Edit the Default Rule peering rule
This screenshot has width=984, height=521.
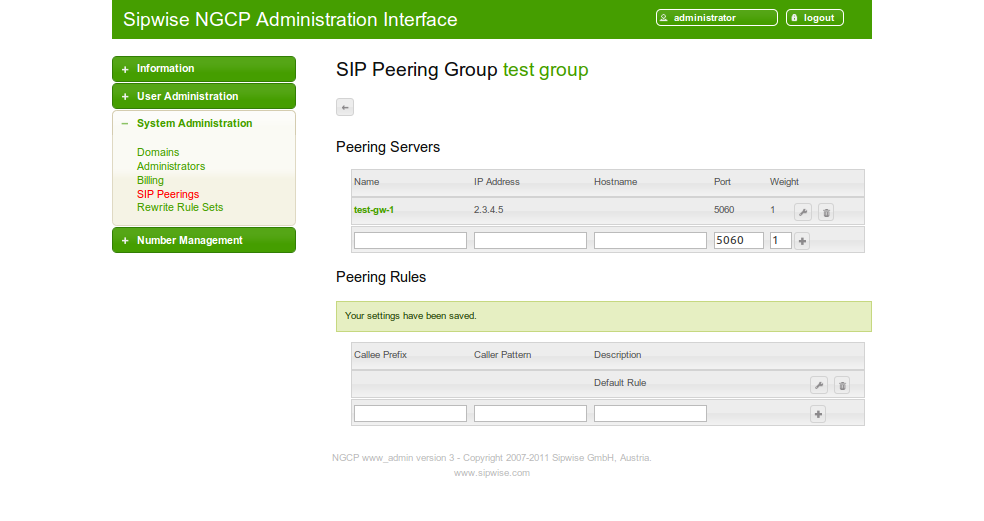pyautogui.click(x=818, y=385)
